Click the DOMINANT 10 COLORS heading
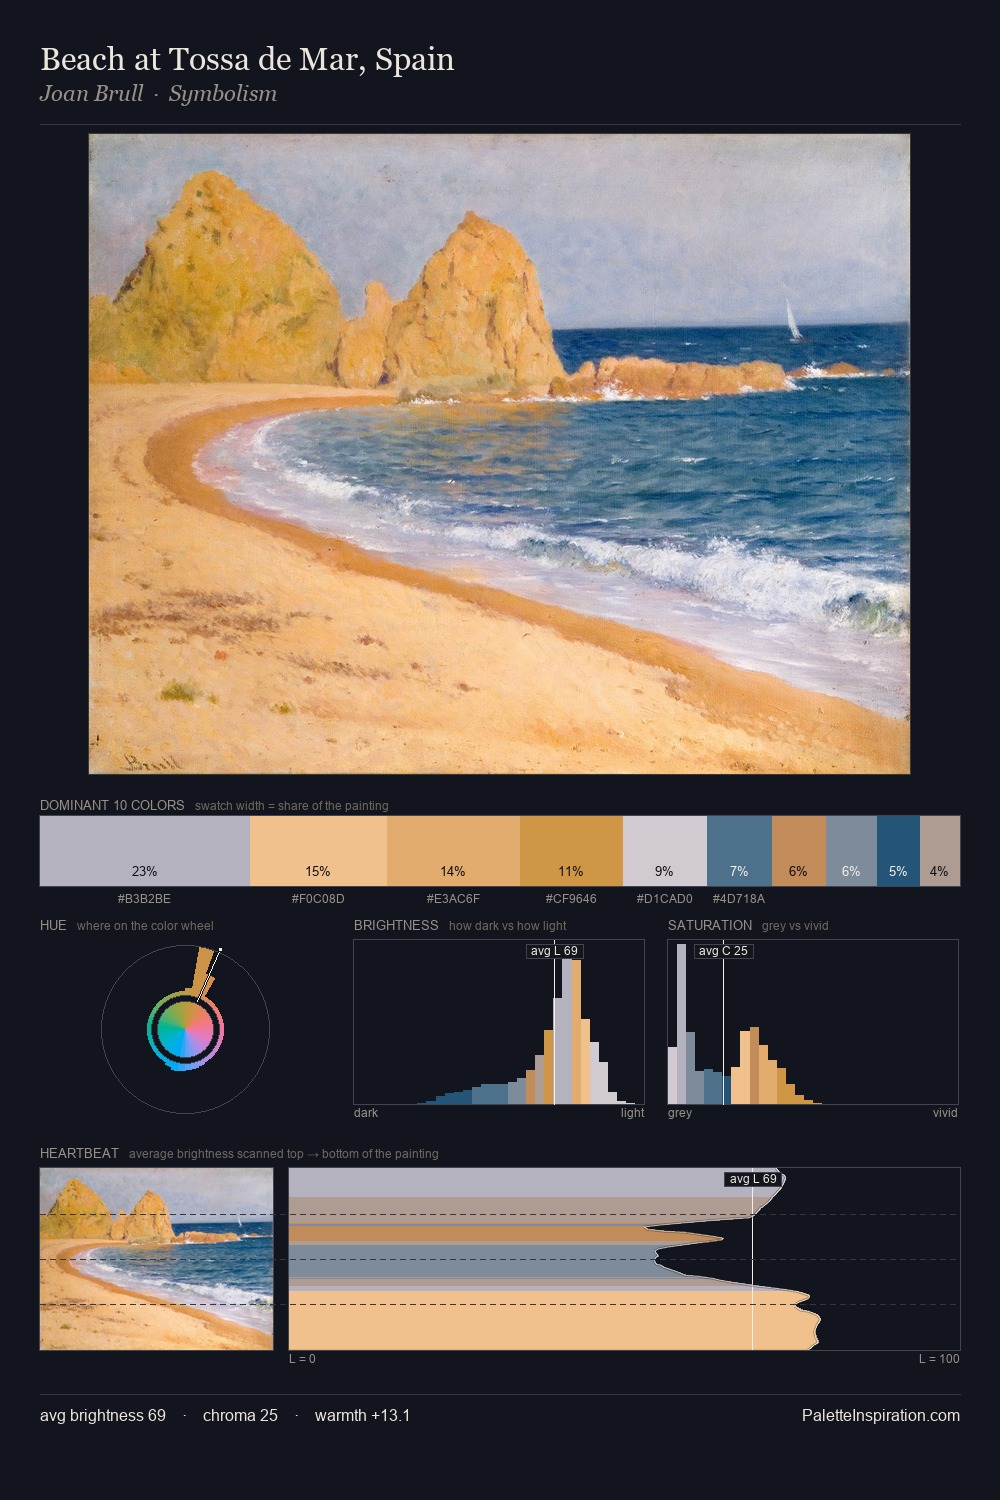 coord(112,805)
